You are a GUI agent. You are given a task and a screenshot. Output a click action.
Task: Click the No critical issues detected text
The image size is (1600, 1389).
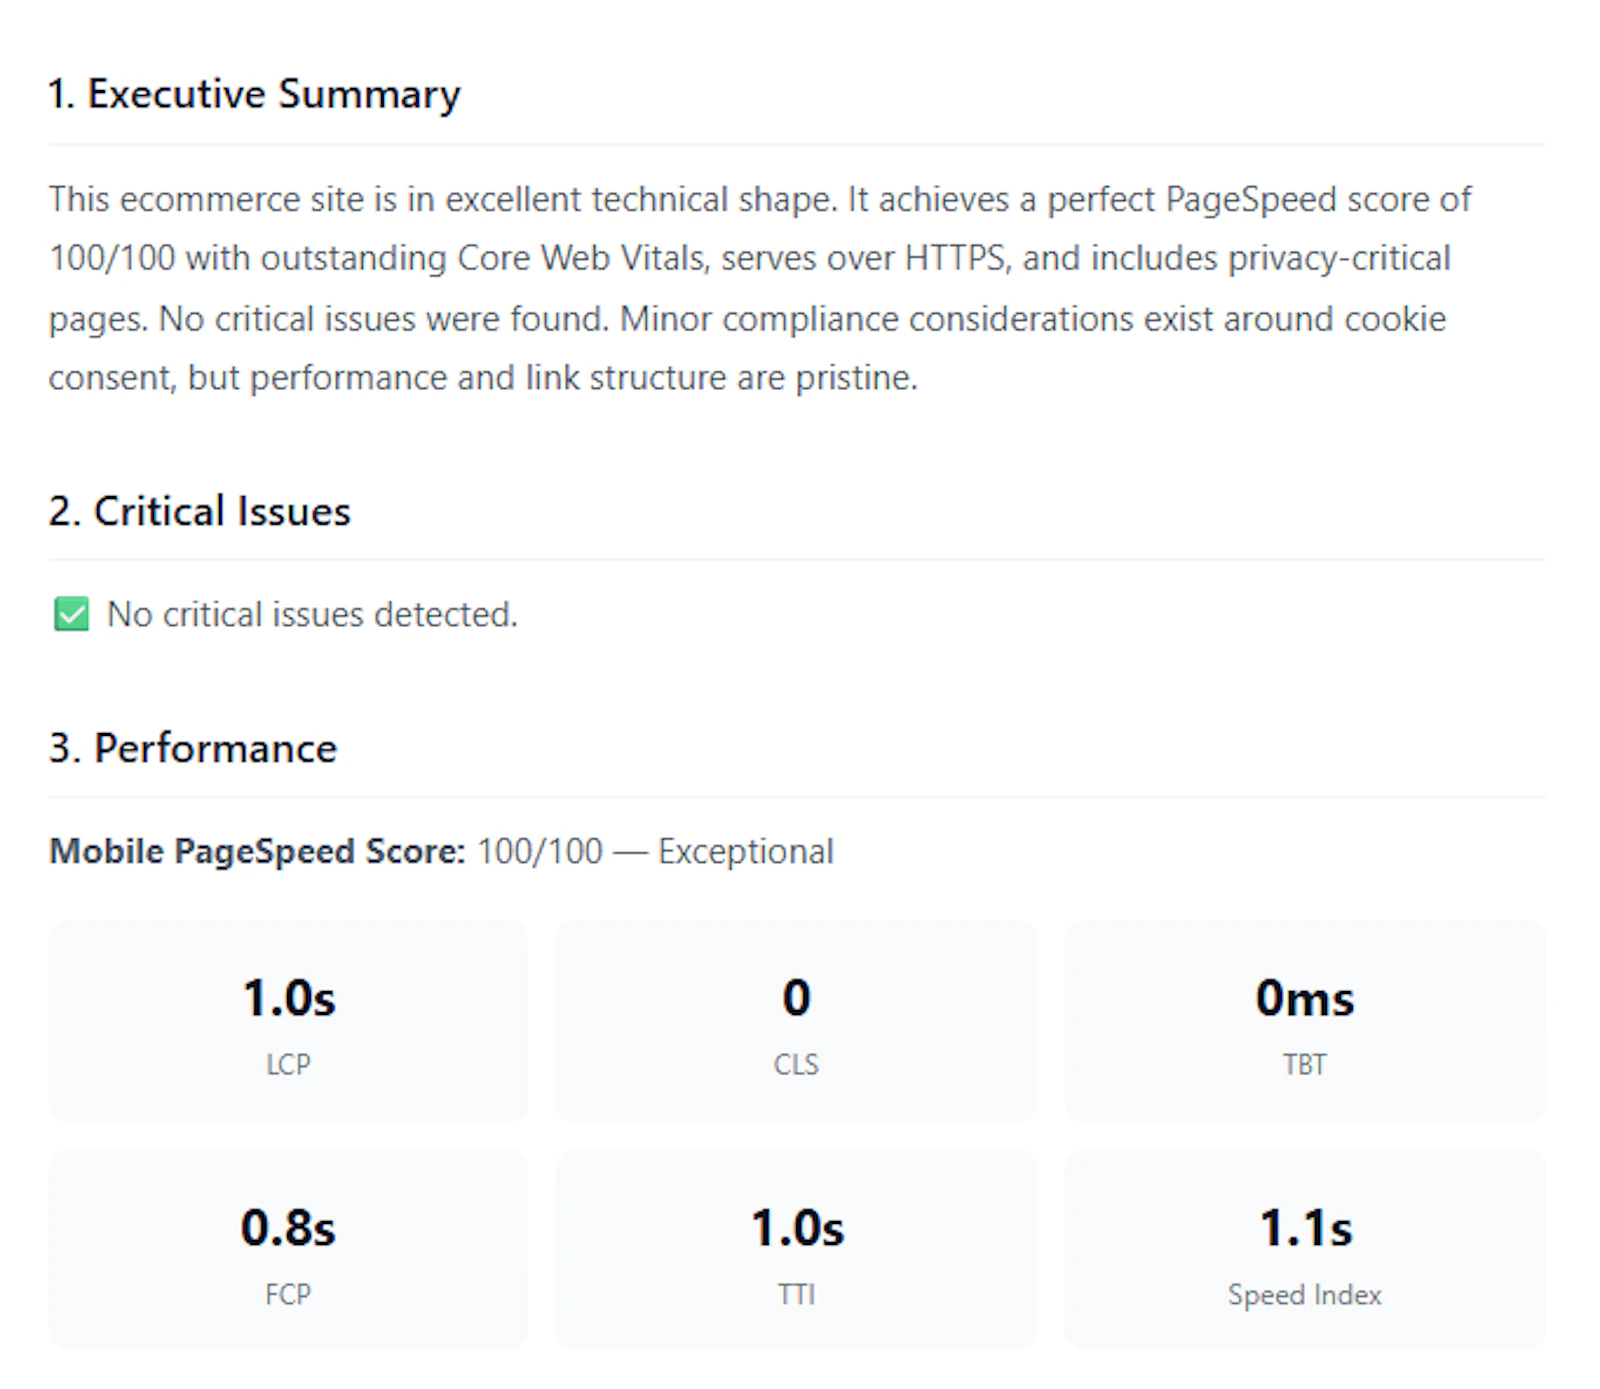[x=312, y=614]
